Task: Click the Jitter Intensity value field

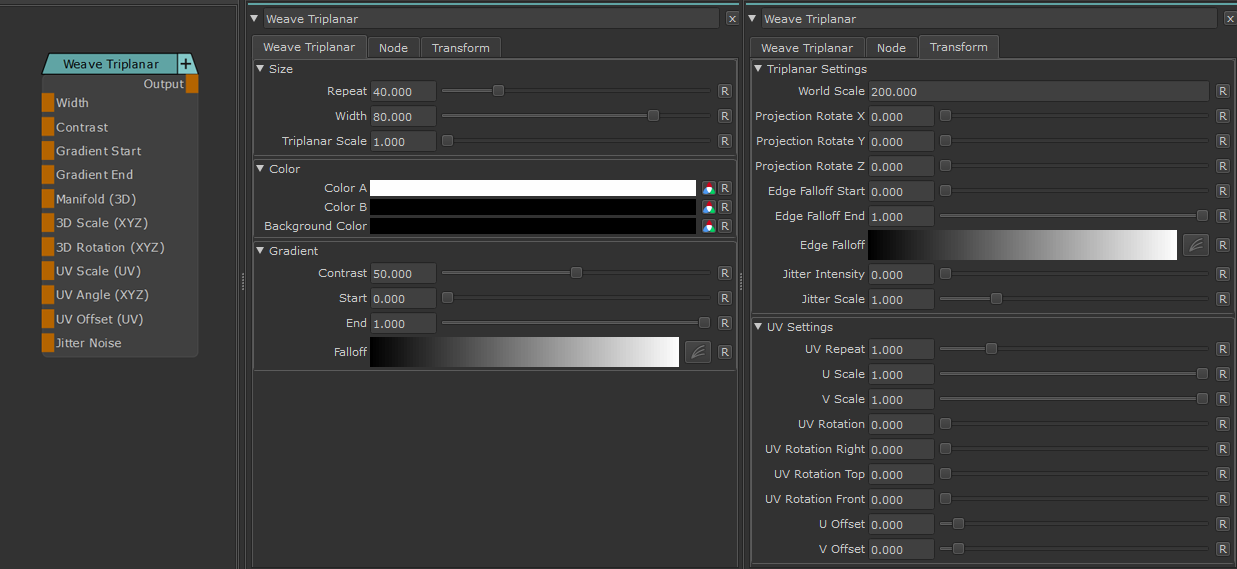Action: coord(901,274)
